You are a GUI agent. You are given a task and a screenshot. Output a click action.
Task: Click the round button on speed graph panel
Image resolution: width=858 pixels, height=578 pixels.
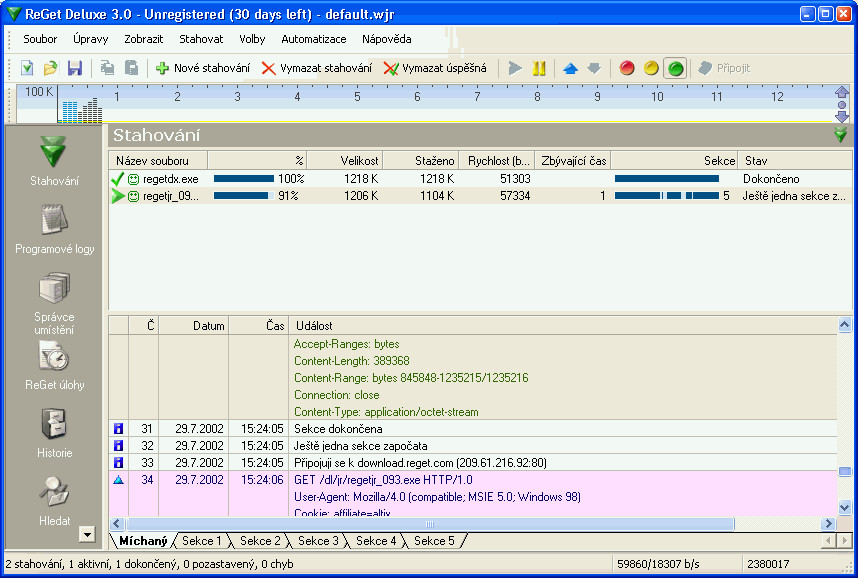(842, 104)
